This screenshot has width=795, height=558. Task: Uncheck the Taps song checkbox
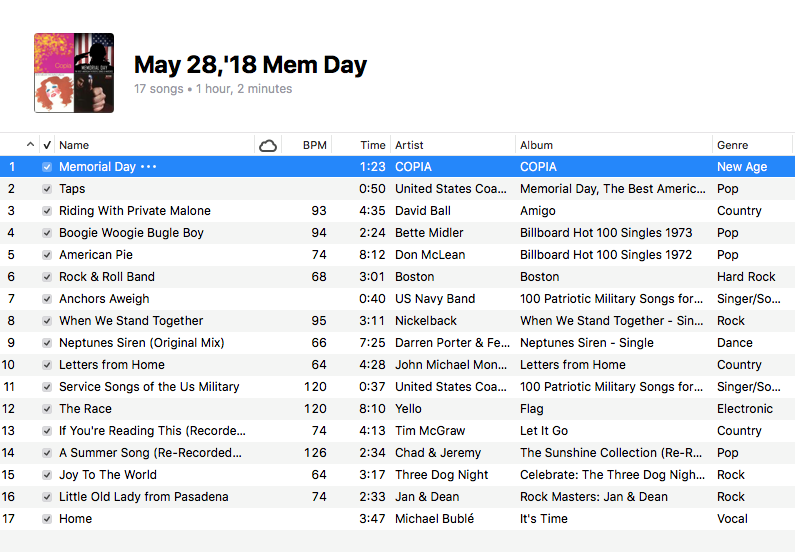click(x=47, y=189)
